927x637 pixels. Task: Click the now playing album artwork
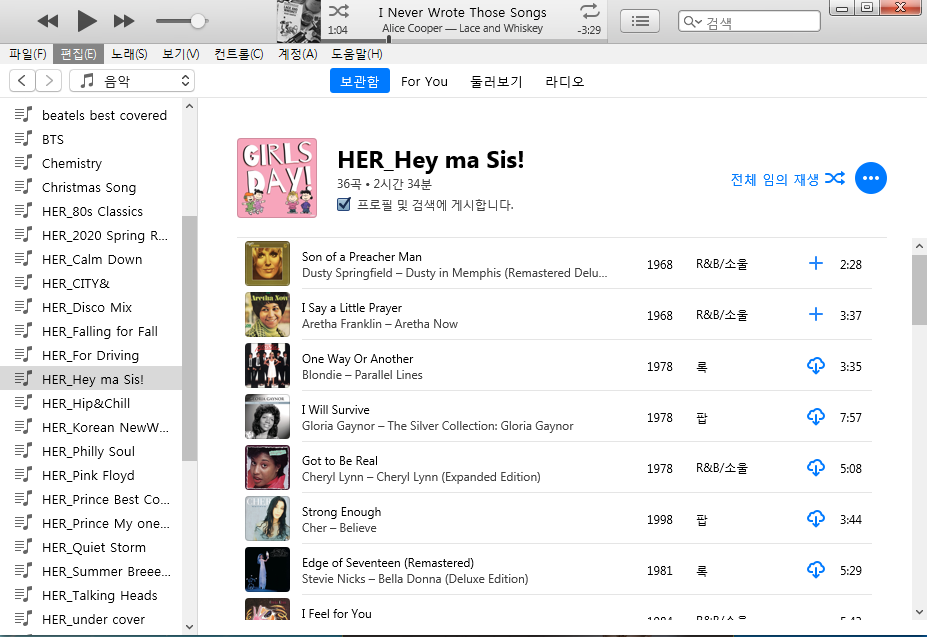coord(299,21)
